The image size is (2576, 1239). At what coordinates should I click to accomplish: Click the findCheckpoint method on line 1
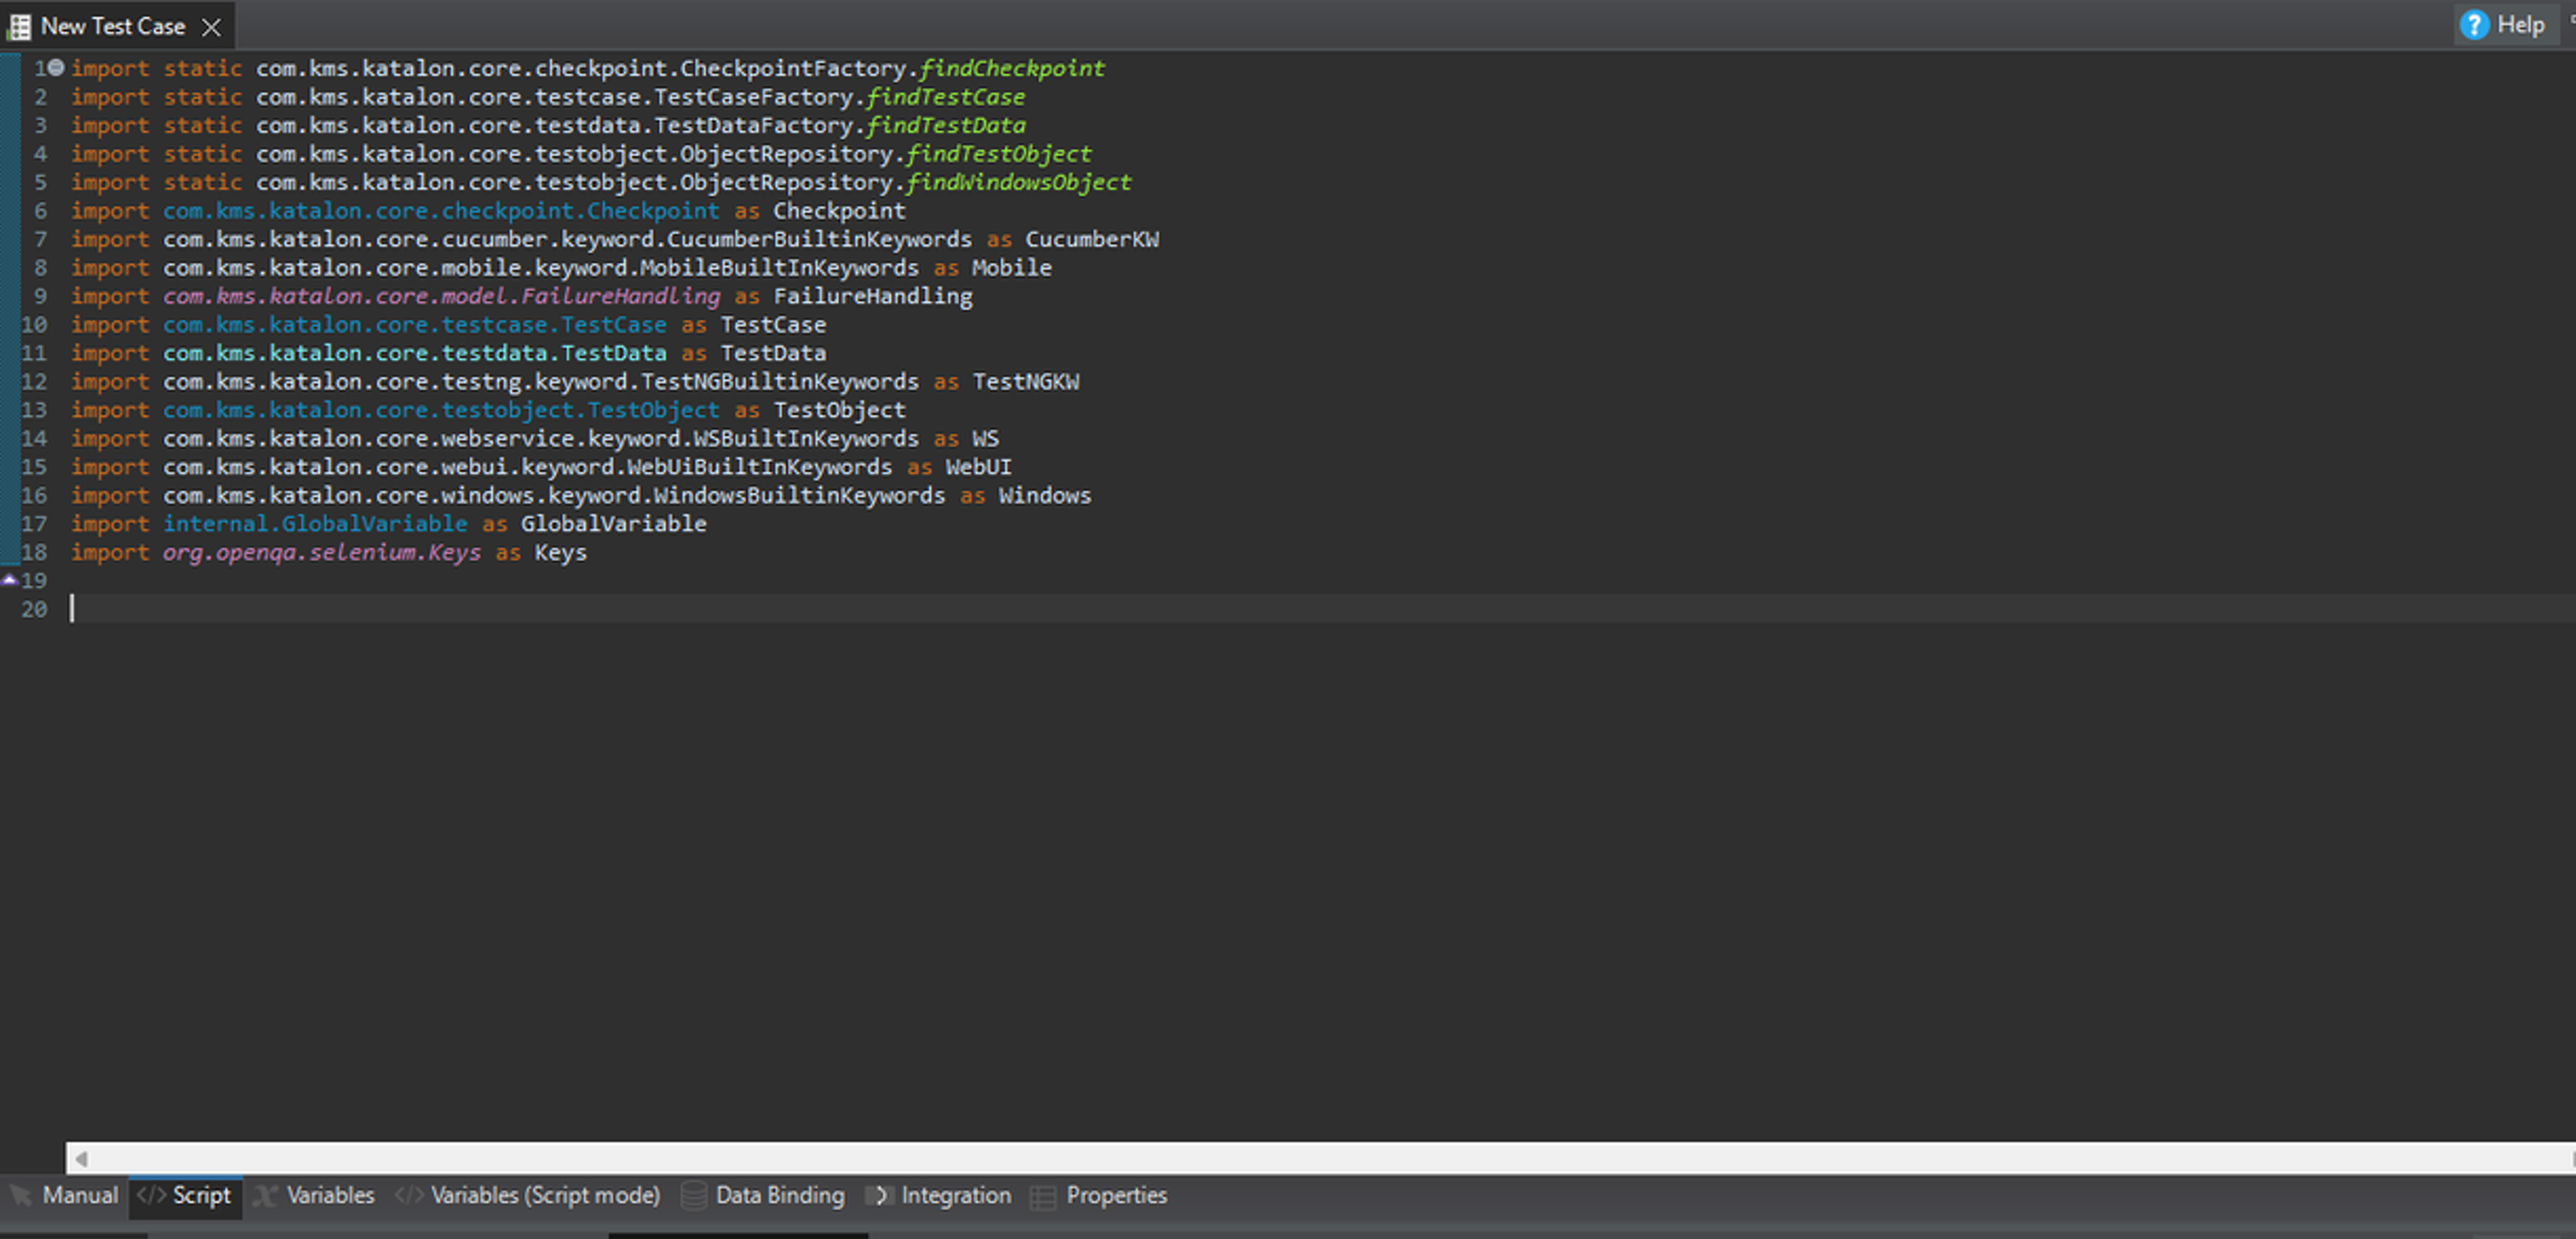coord(1012,68)
